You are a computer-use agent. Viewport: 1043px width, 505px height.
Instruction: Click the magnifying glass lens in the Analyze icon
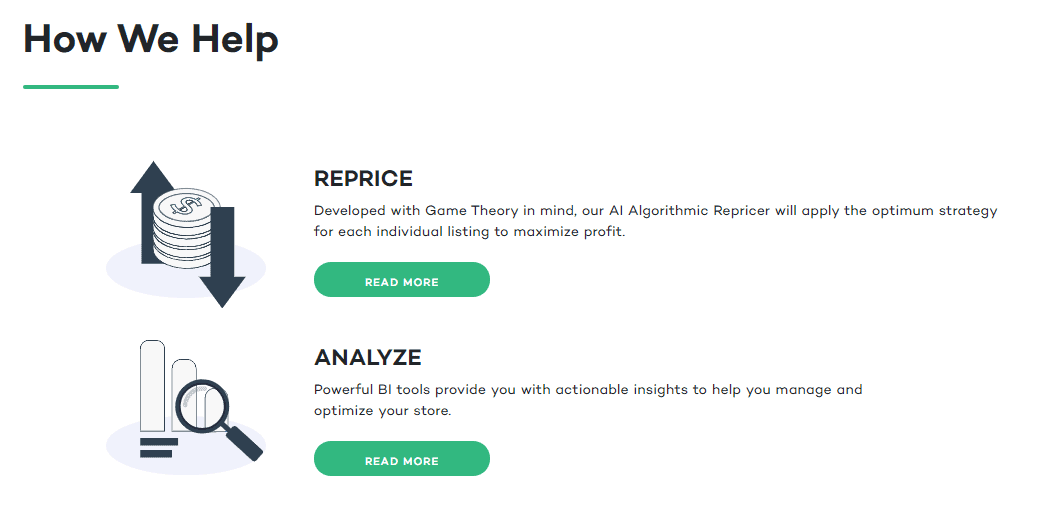click(202, 407)
